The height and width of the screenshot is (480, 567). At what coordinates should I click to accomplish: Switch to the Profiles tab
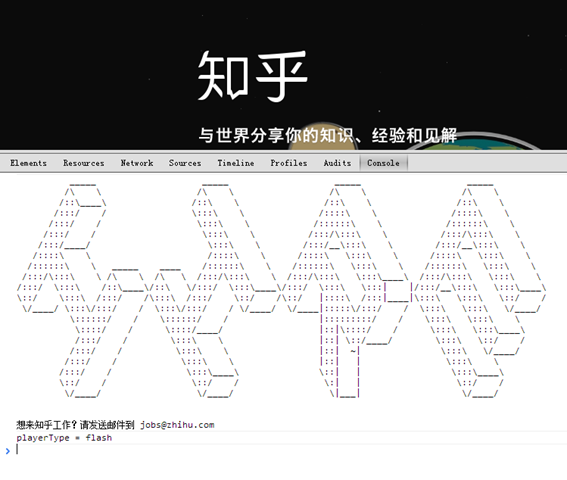(289, 163)
